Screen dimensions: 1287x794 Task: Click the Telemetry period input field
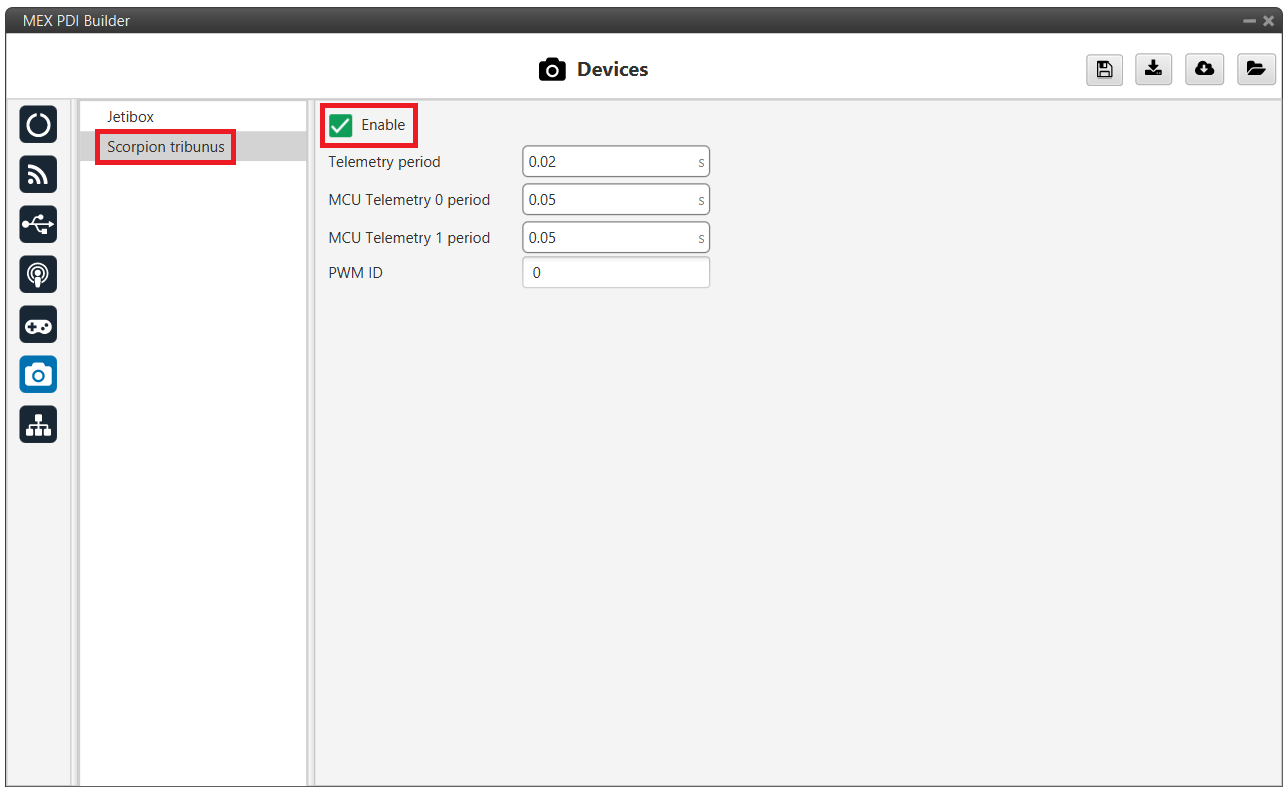(x=608, y=161)
